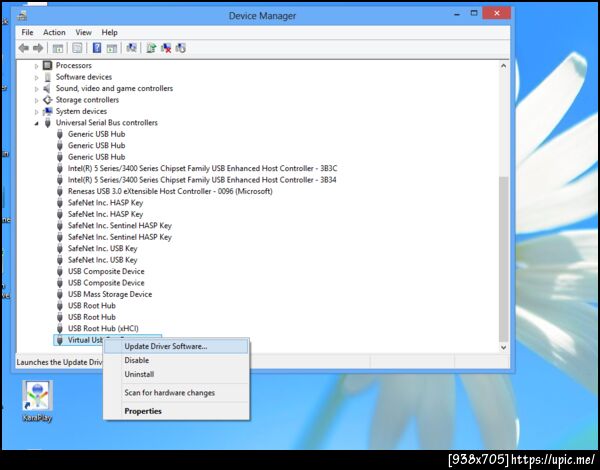Collapse the Universal Serial Bus controllers node
Image resolution: width=600 pixels, height=470 pixels.
point(37,123)
